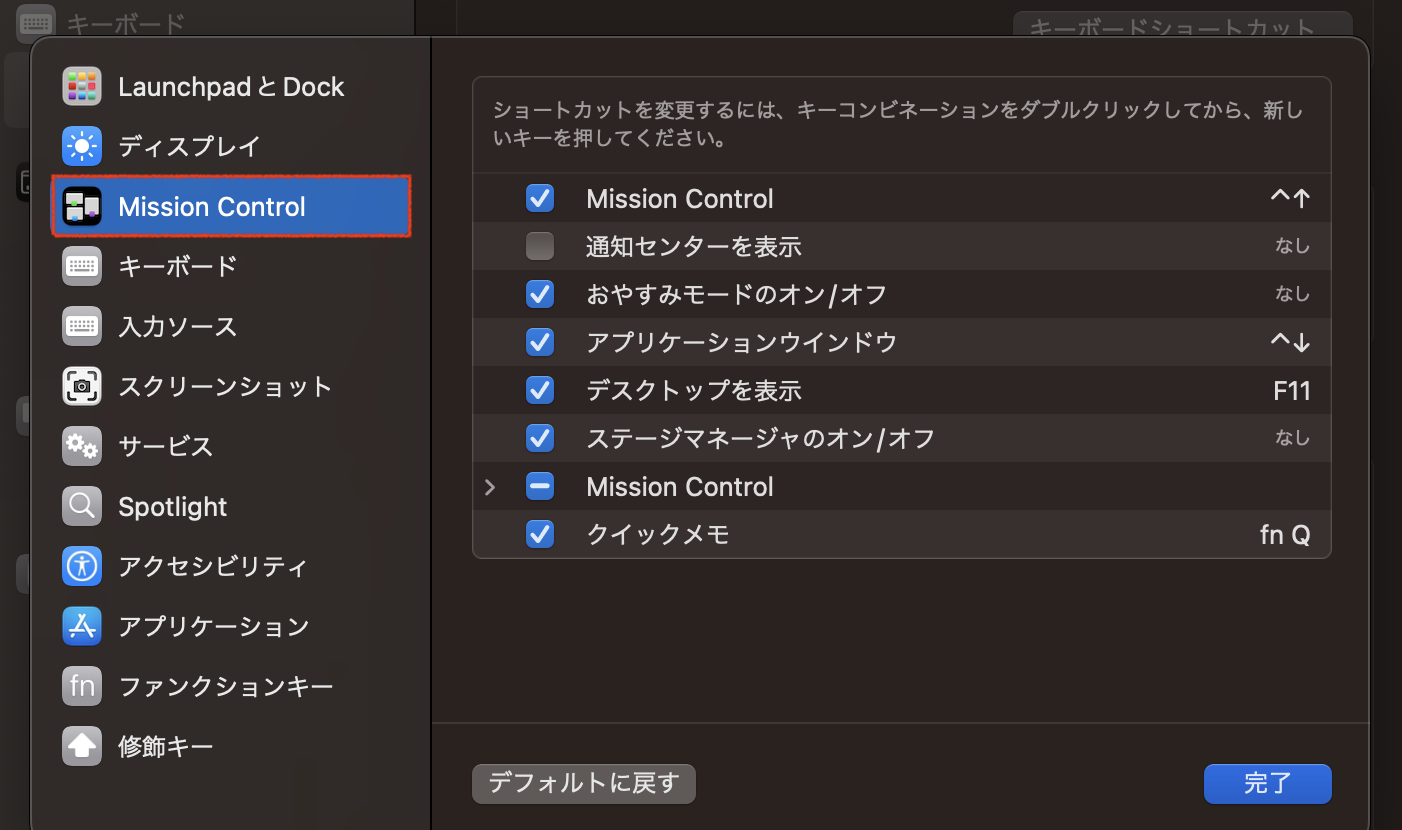This screenshot has width=1402, height=830.
Task: Click the アプリケーション category label
Action: pos(213,627)
